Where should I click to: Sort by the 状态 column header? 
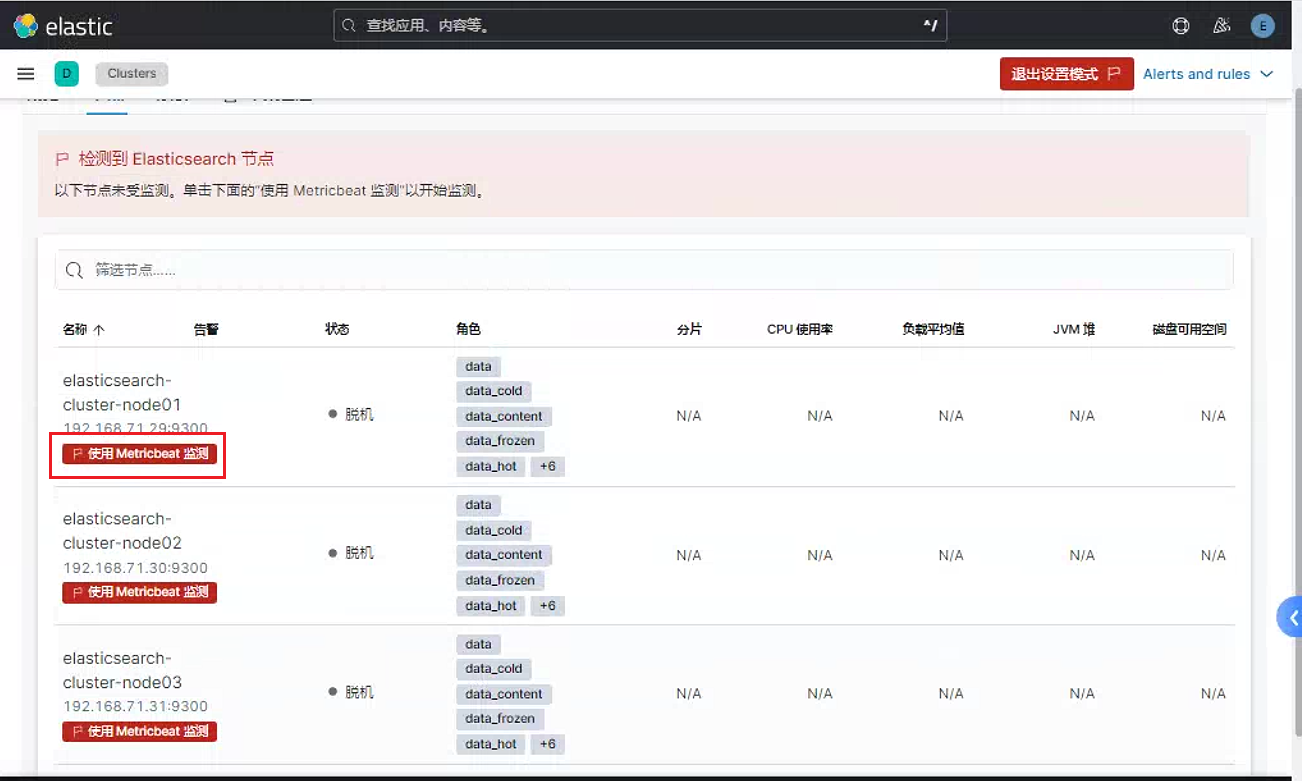(x=337, y=329)
